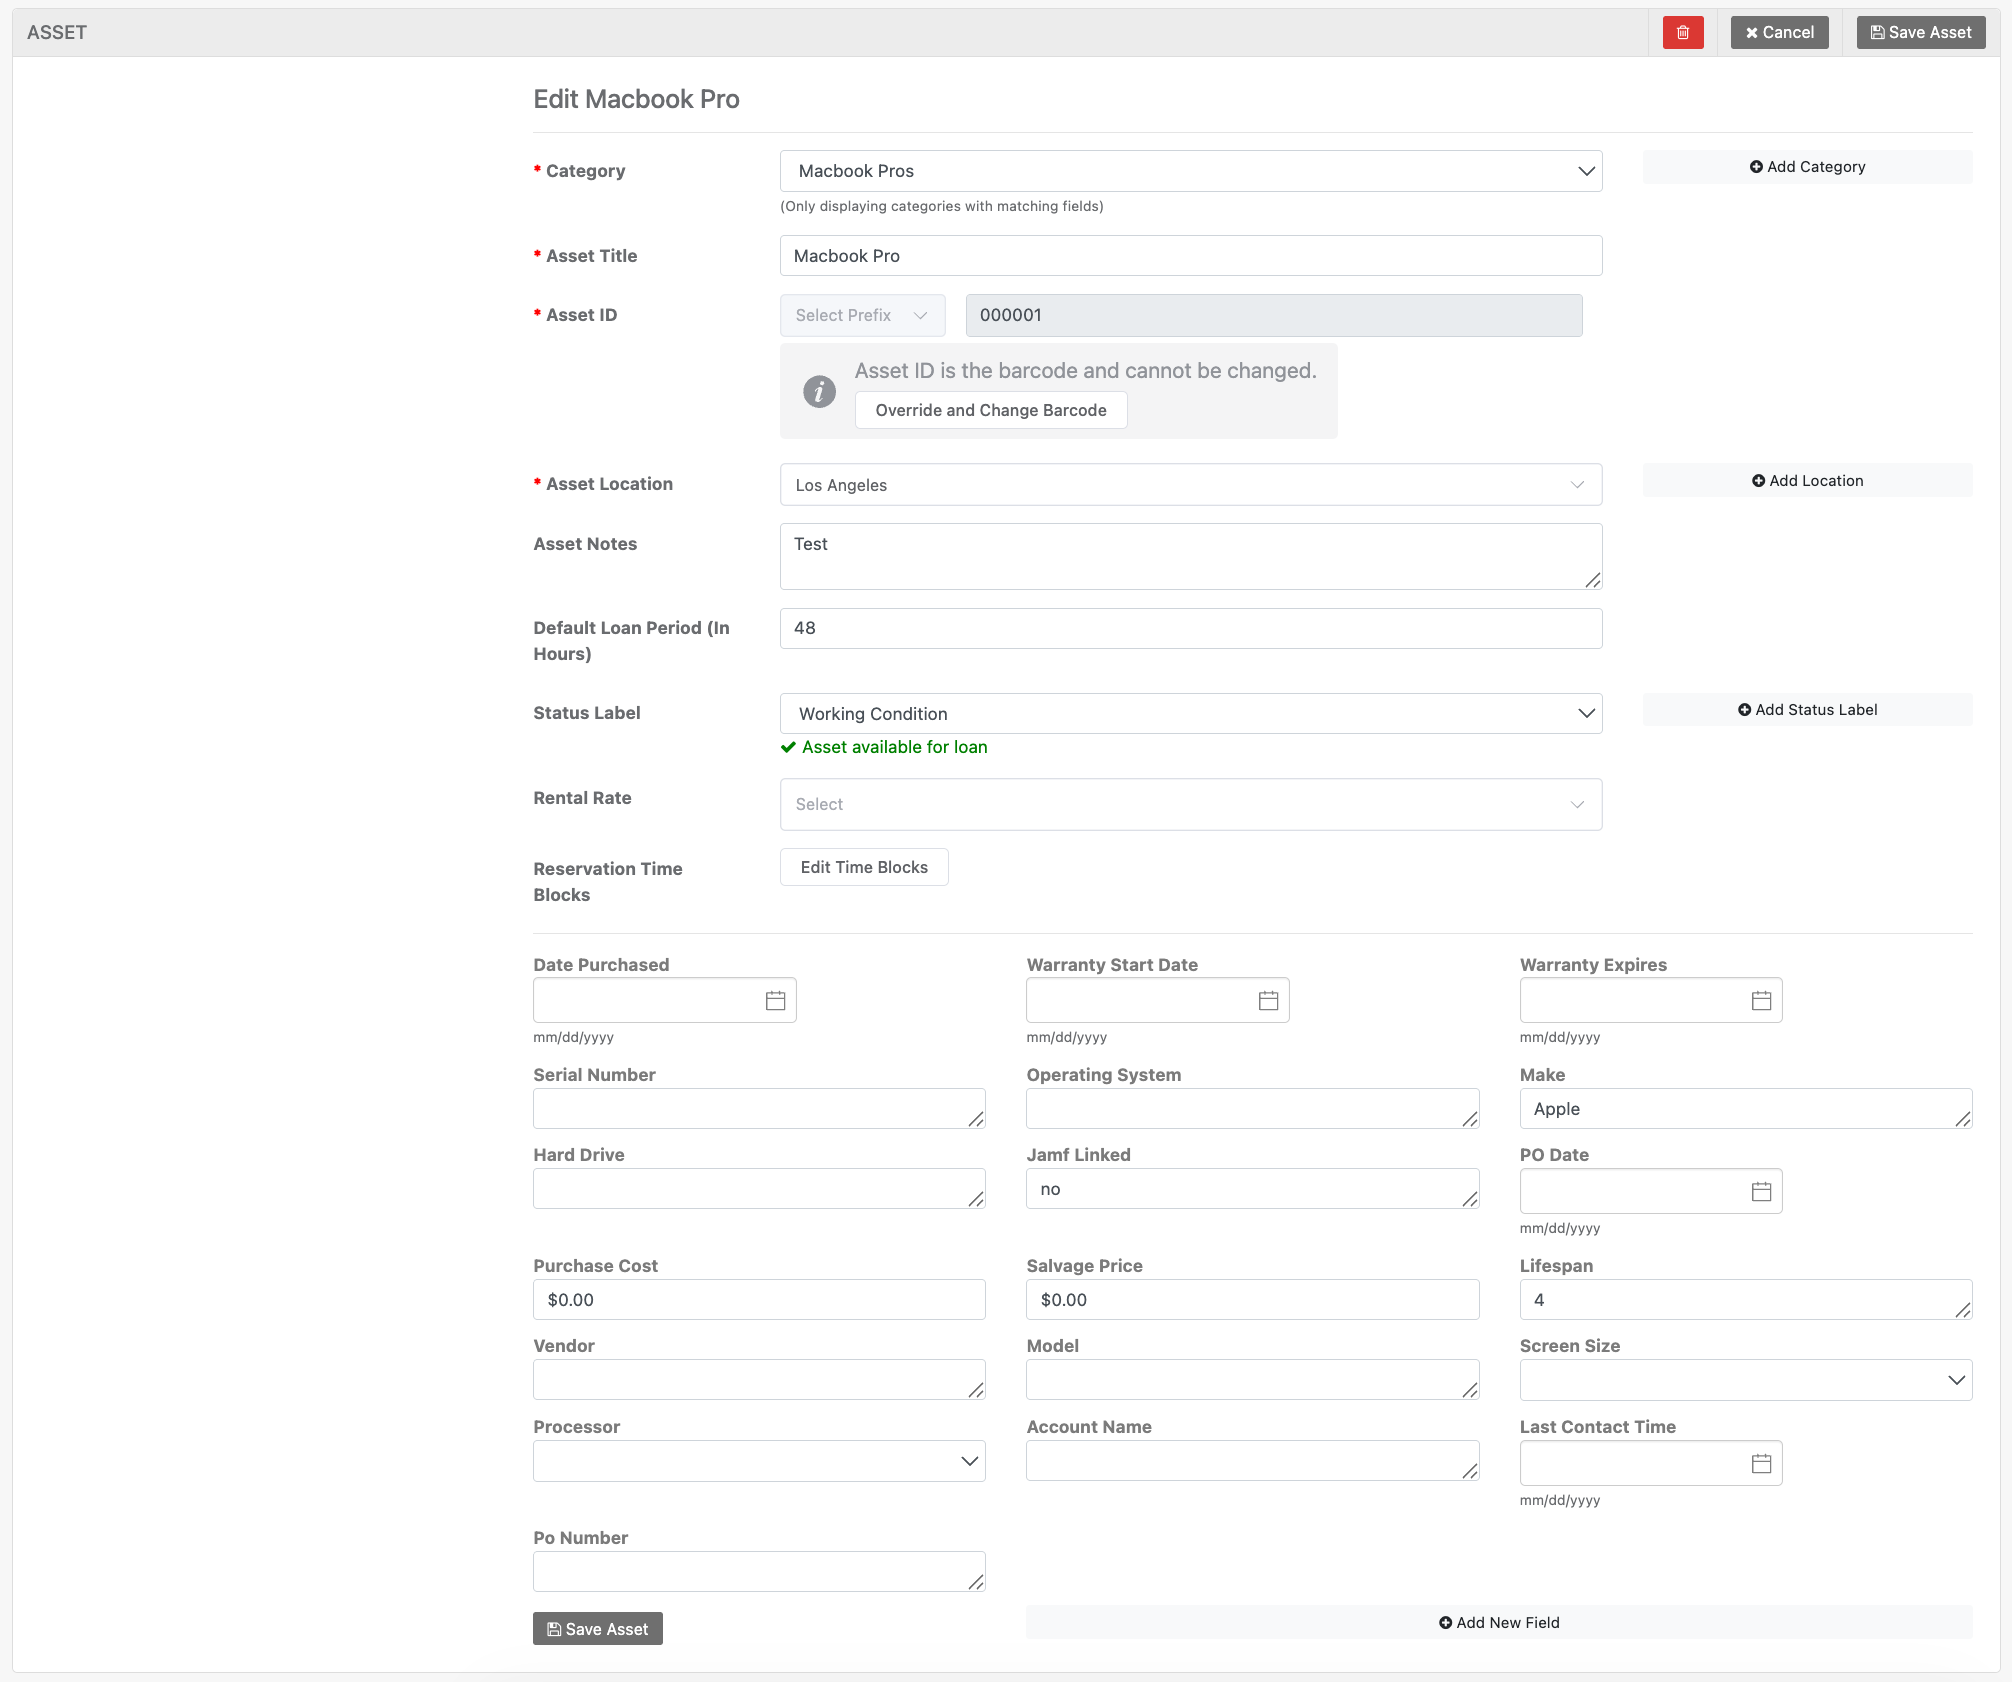Click the Vendor field
The height and width of the screenshot is (1682, 2012).
pos(759,1380)
